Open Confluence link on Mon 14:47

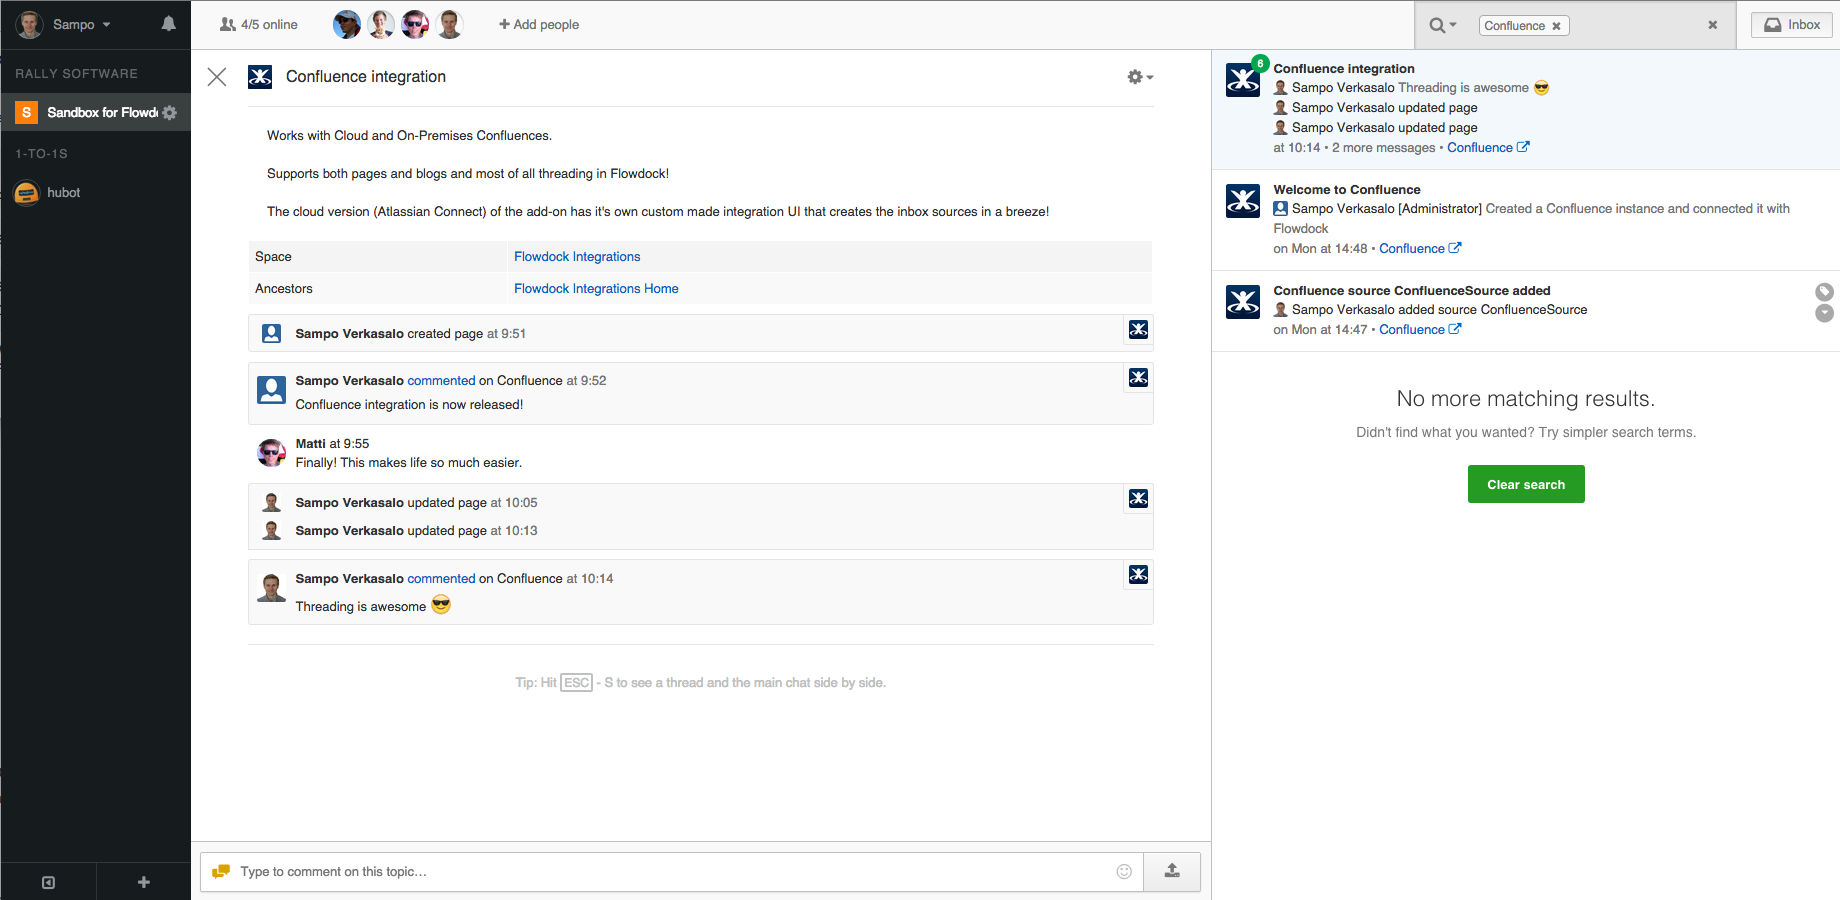pos(1420,330)
